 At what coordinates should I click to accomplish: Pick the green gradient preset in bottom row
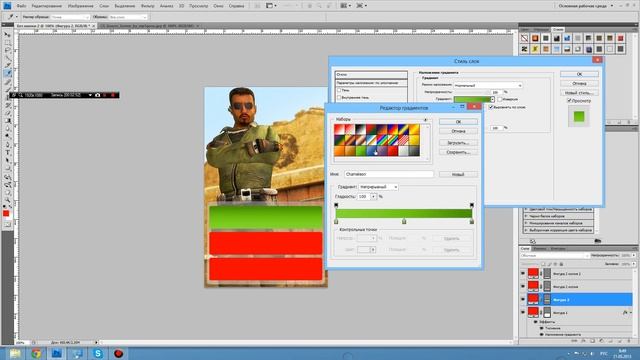[x=360, y=151]
